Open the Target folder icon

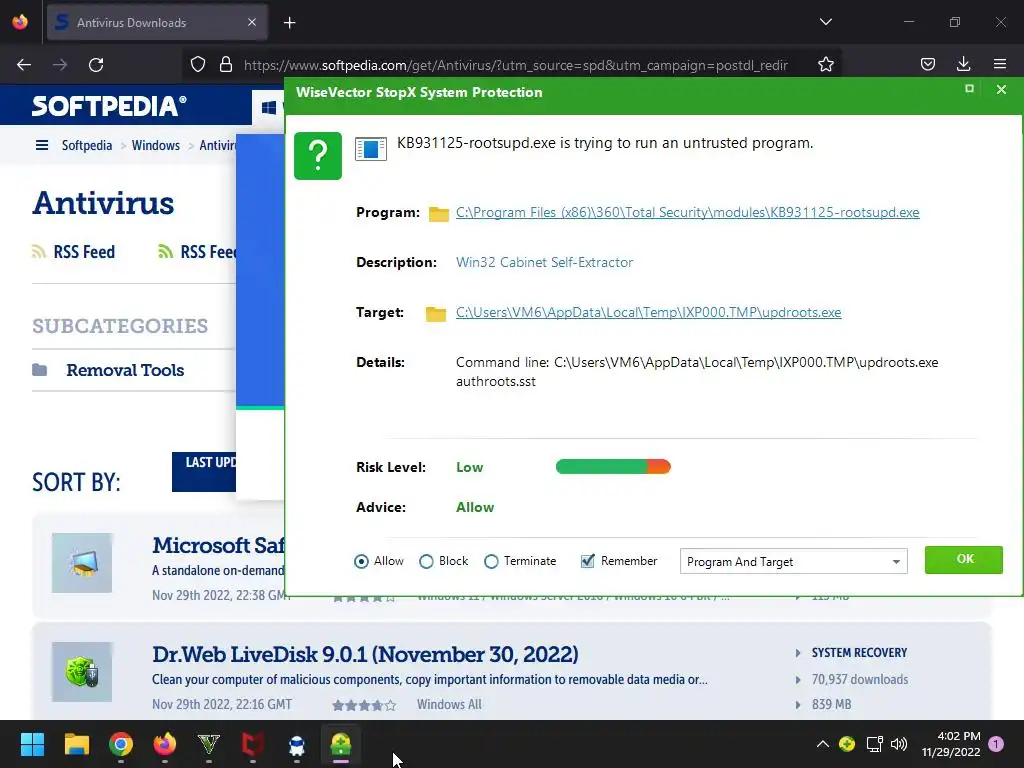436,313
